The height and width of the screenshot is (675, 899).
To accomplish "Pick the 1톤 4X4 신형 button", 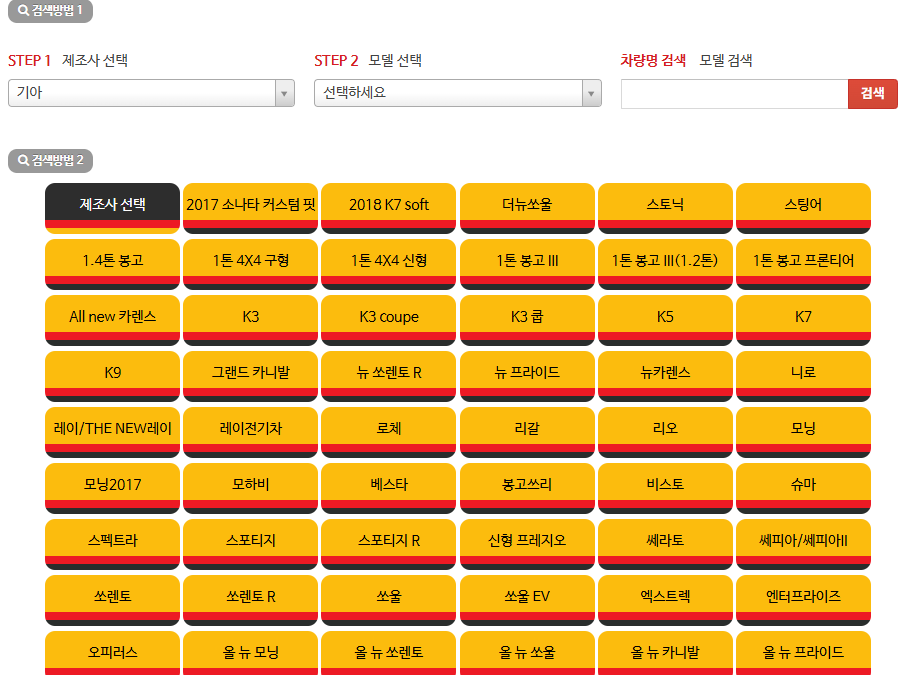I will [x=389, y=264].
